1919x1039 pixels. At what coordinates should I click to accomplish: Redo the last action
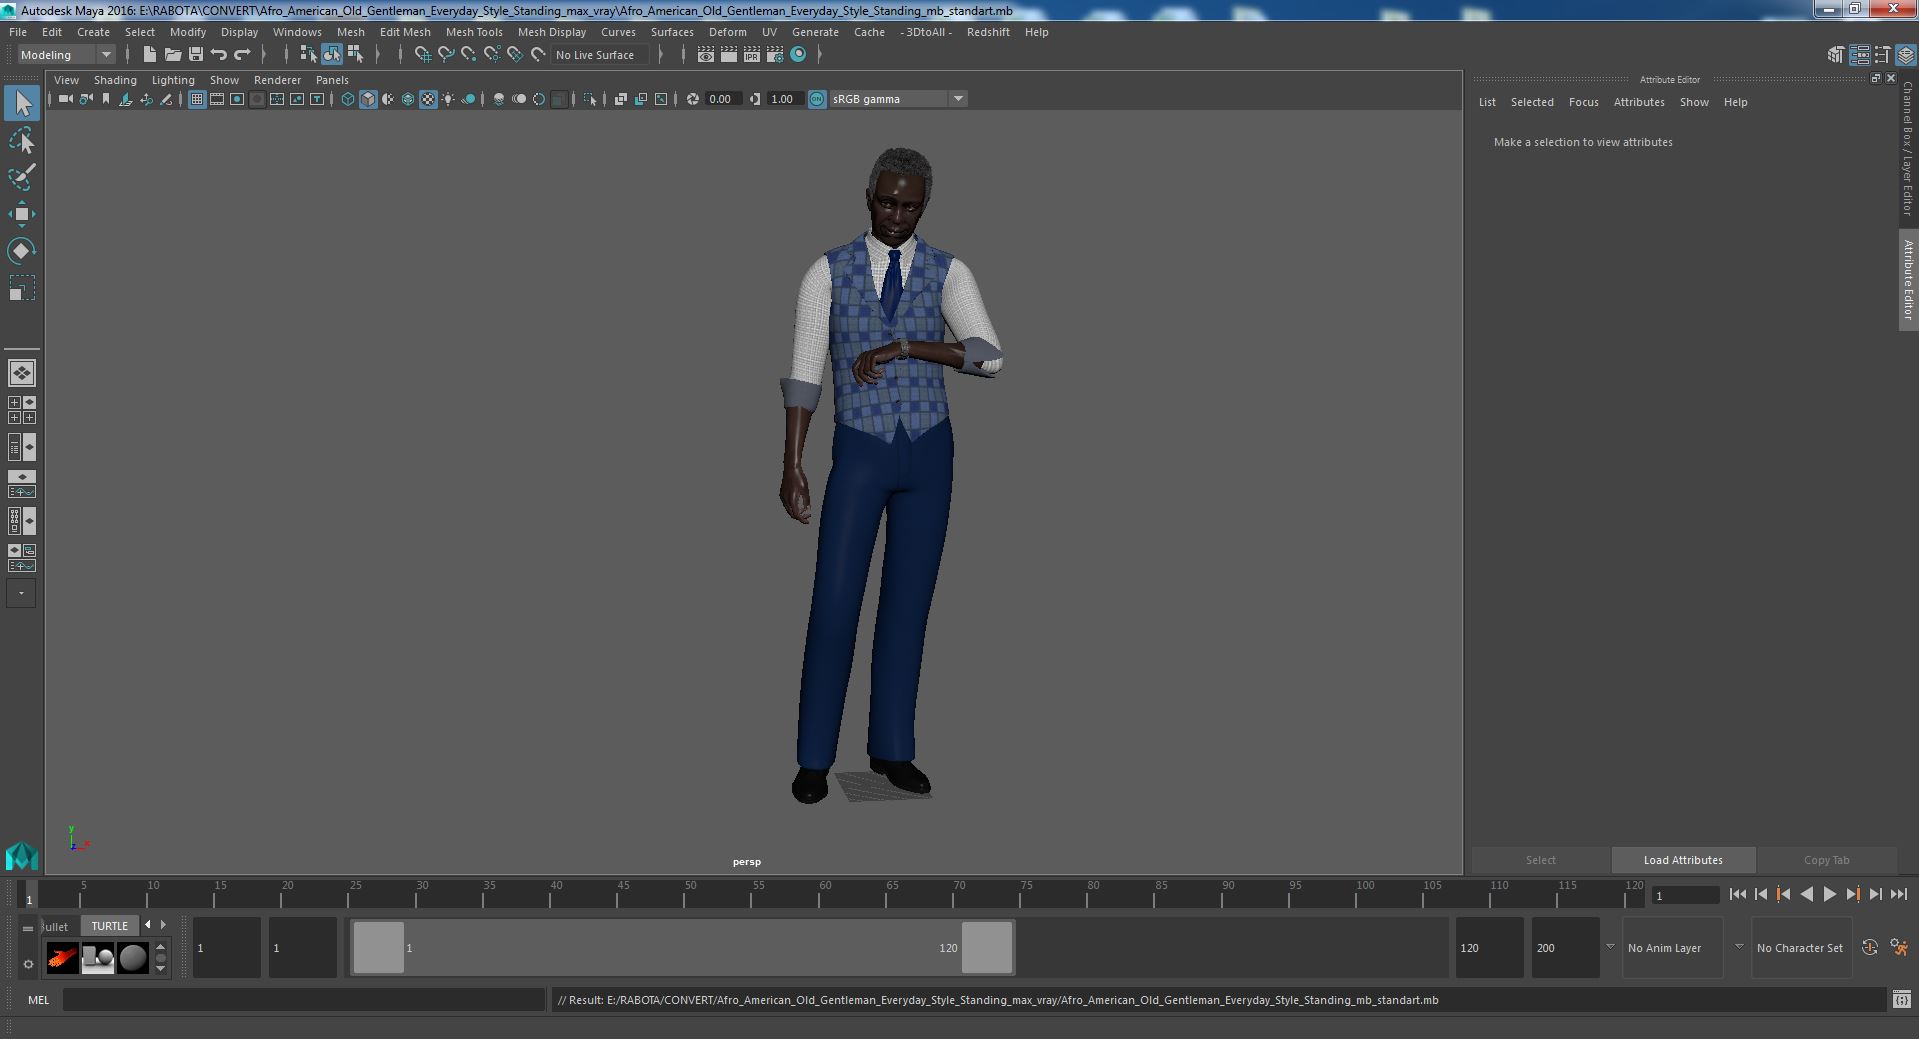[x=242, y=55]
